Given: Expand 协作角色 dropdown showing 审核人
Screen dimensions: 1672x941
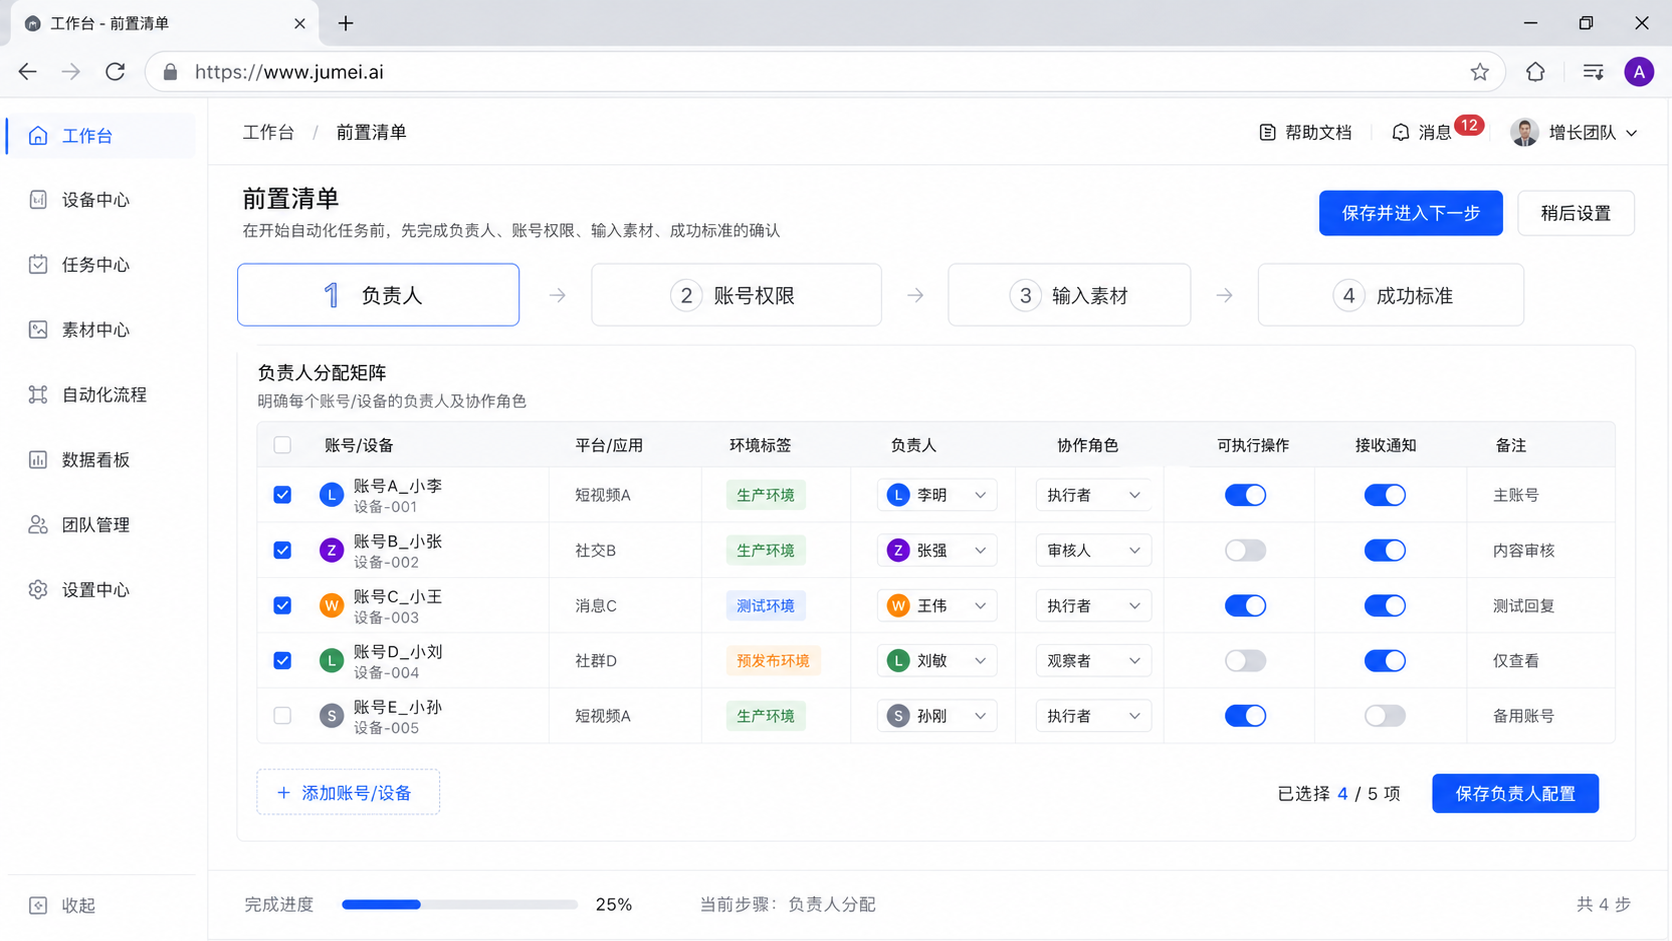Looking at the screenshot, I should click(1093, 550).
